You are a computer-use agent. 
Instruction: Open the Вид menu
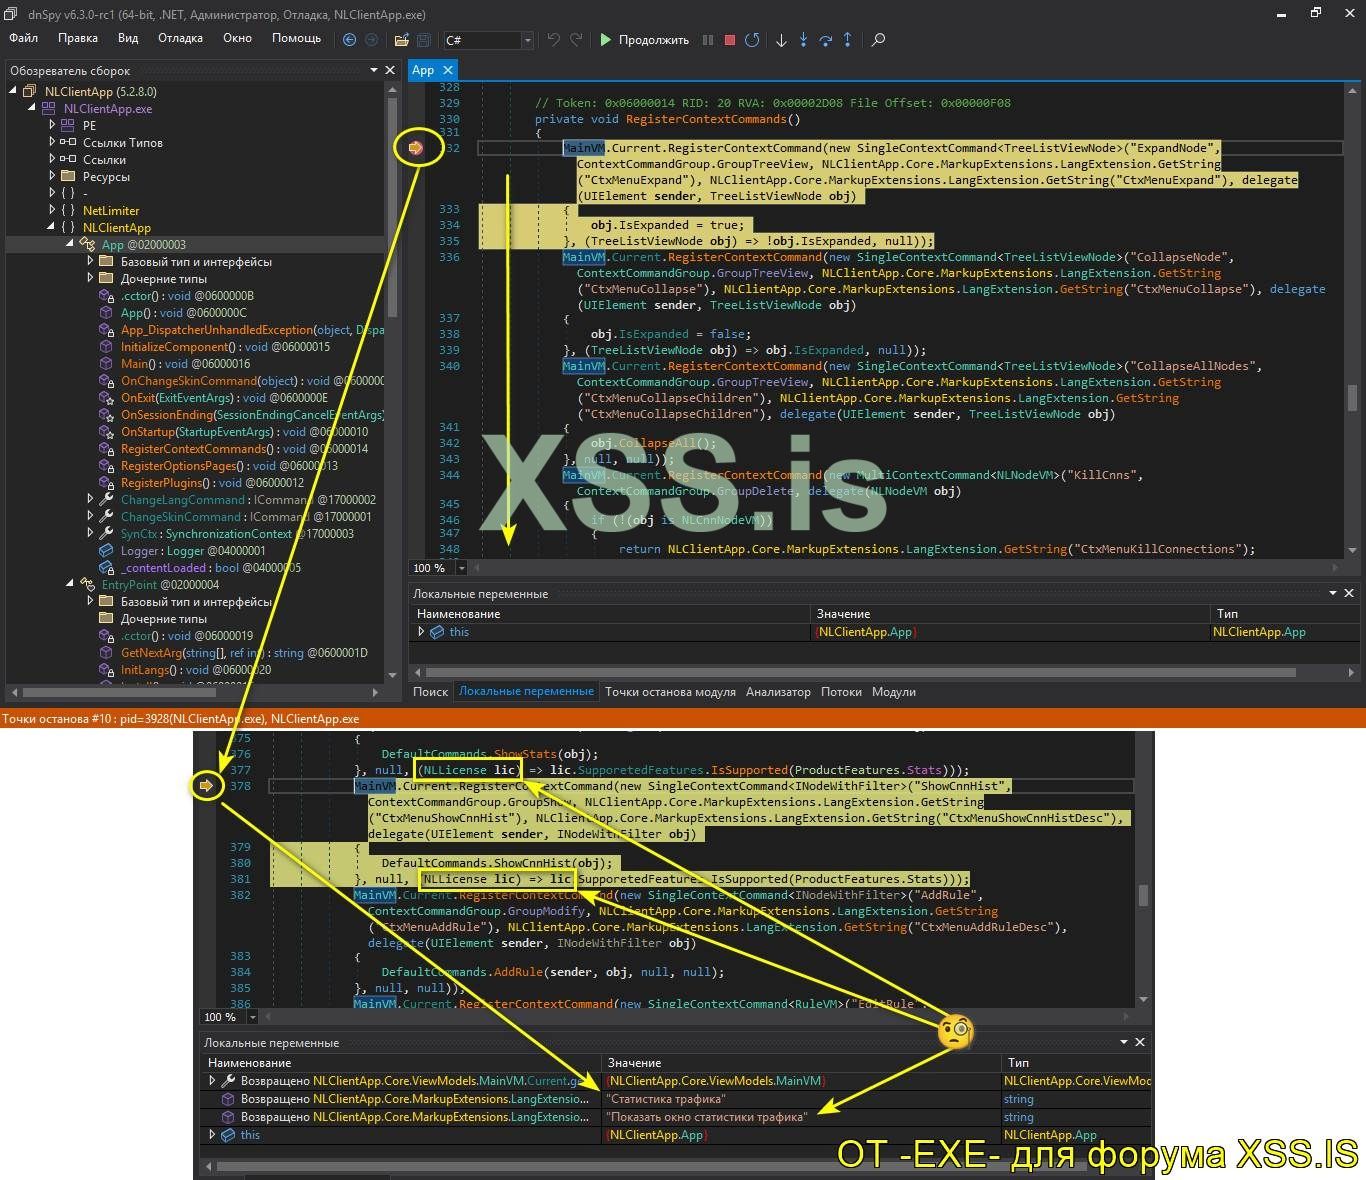(x=128, y=38)
